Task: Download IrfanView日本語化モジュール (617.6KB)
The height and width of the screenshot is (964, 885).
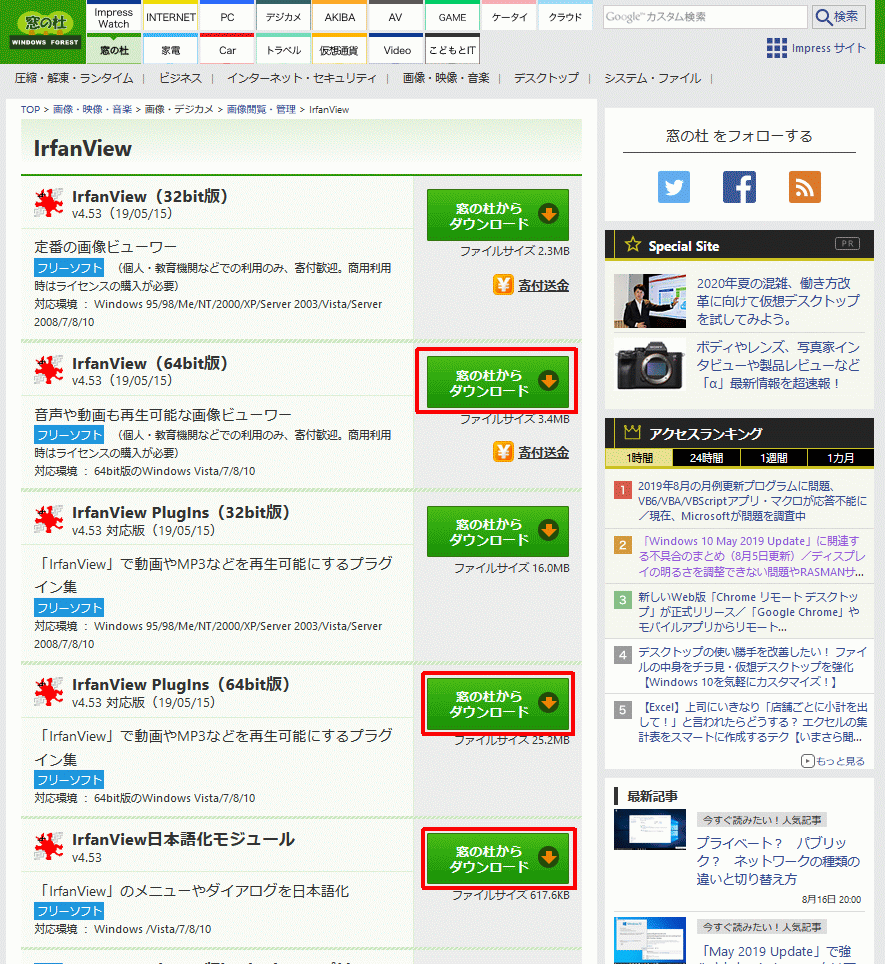Action: tap(498, 858)
